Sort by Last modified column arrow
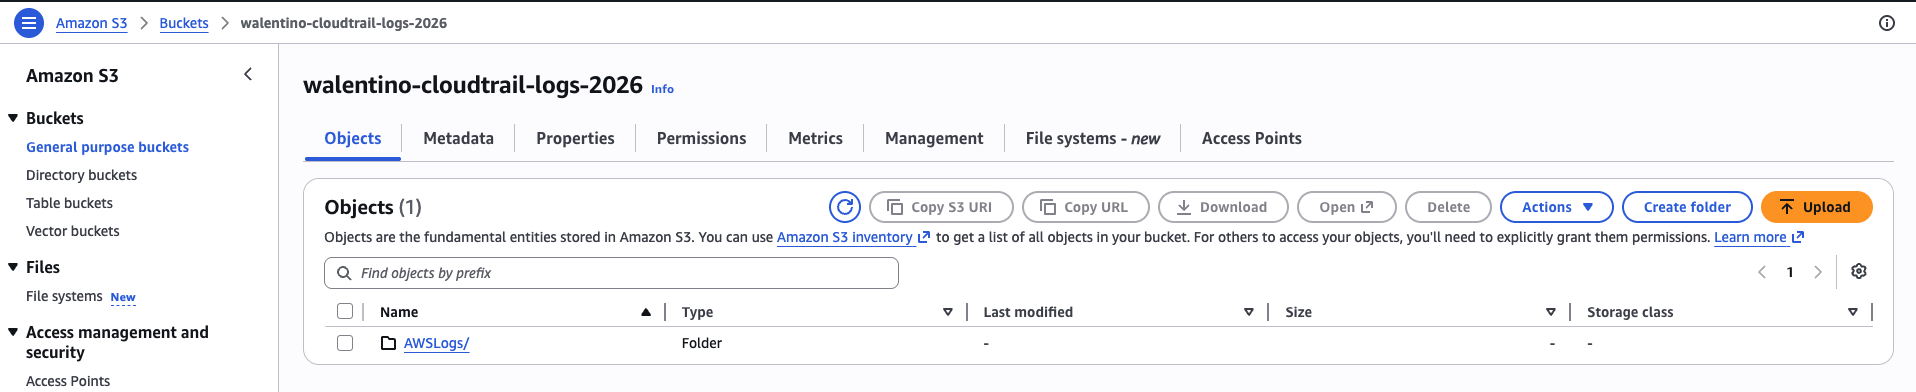The height and width of the screenshot is (392, 1916). pyautogui.click(x=1249, y=312)
